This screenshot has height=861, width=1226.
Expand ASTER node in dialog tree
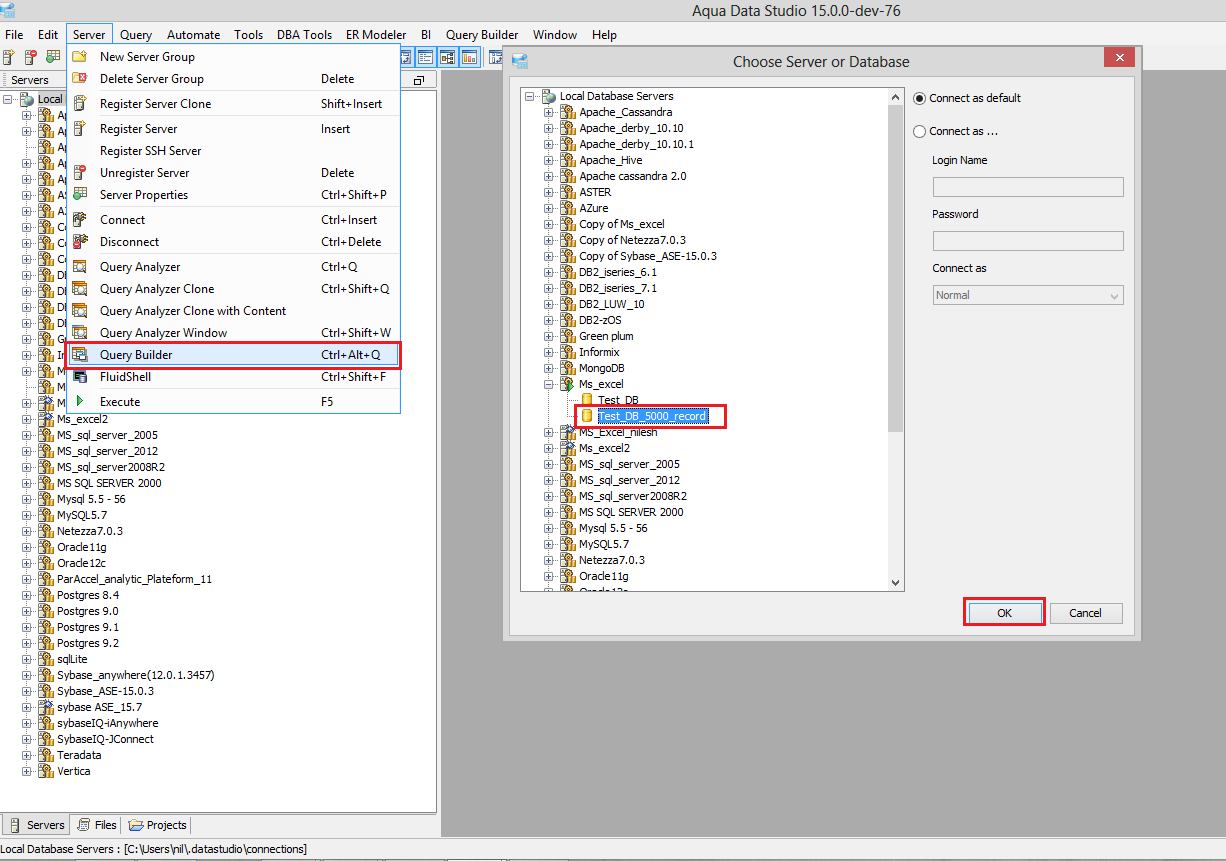click(x=548, y=192)
